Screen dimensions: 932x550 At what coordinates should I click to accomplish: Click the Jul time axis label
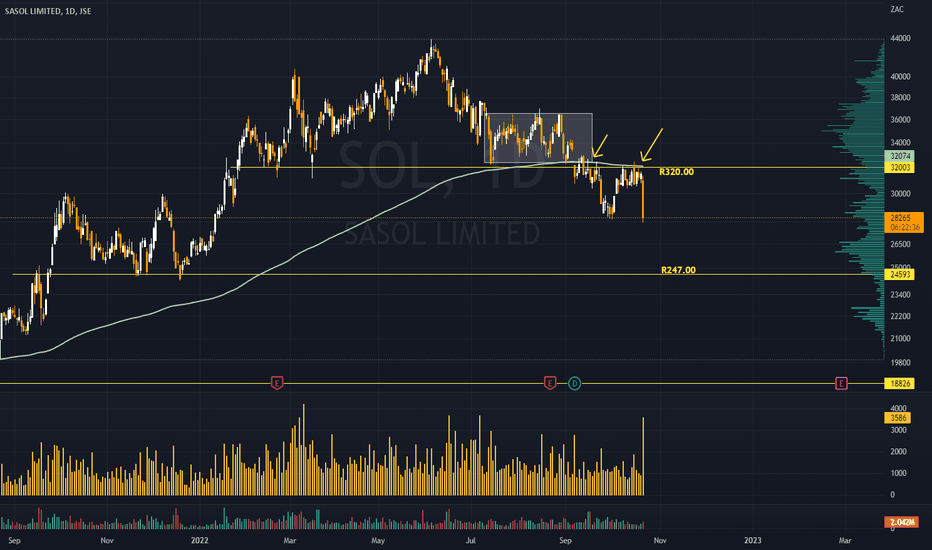coord(471,540)
